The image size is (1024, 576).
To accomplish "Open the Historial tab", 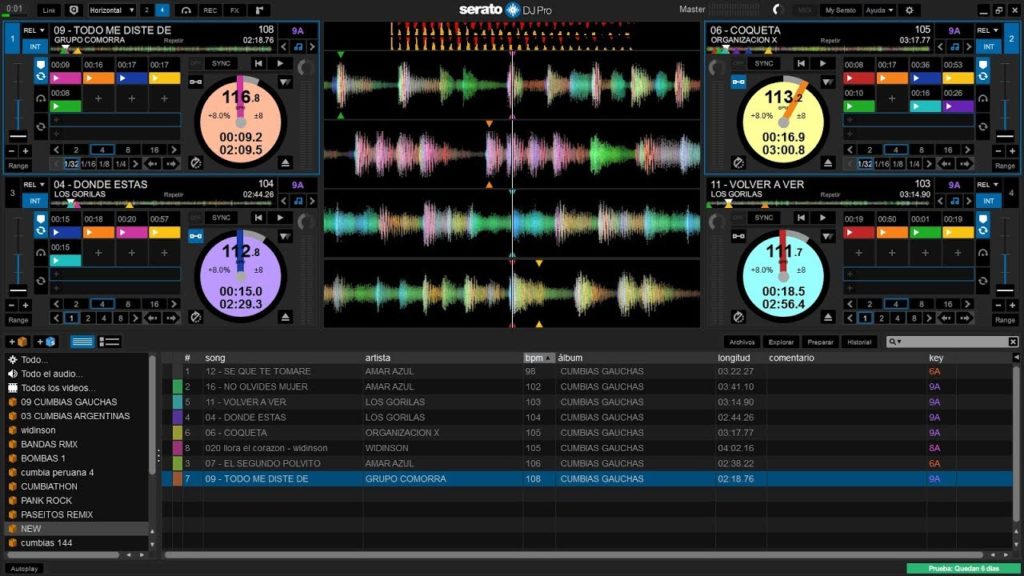I will click(860, 342).
